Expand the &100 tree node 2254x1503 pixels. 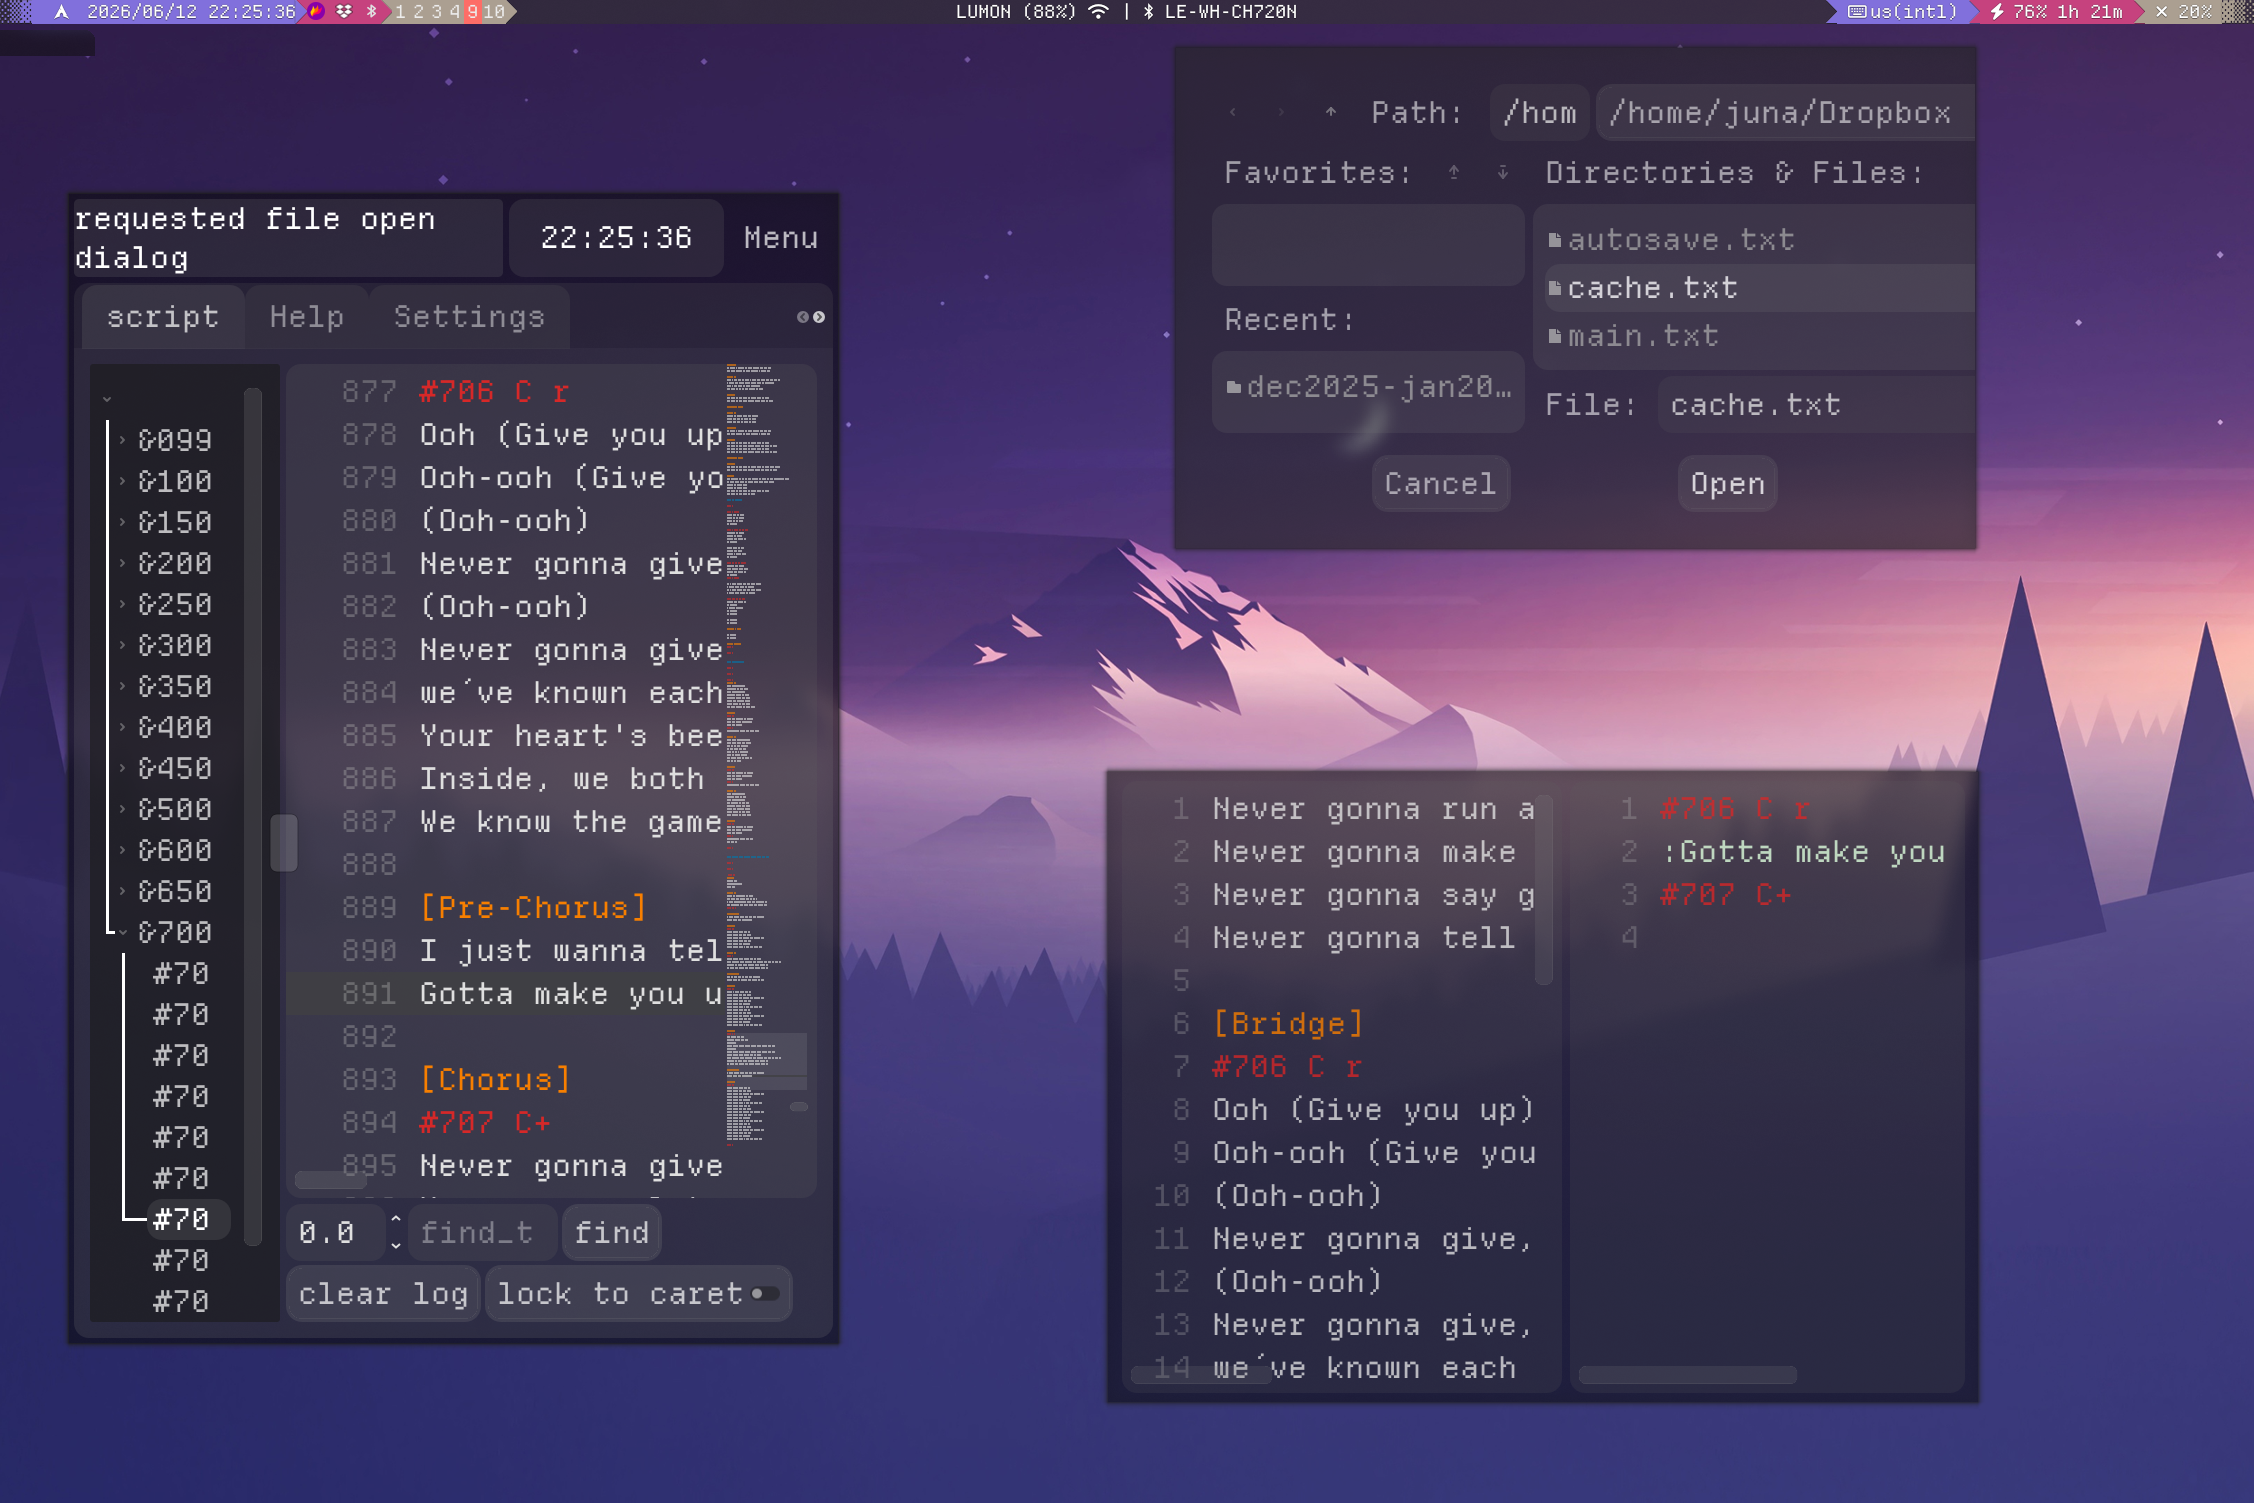[123, 481]
